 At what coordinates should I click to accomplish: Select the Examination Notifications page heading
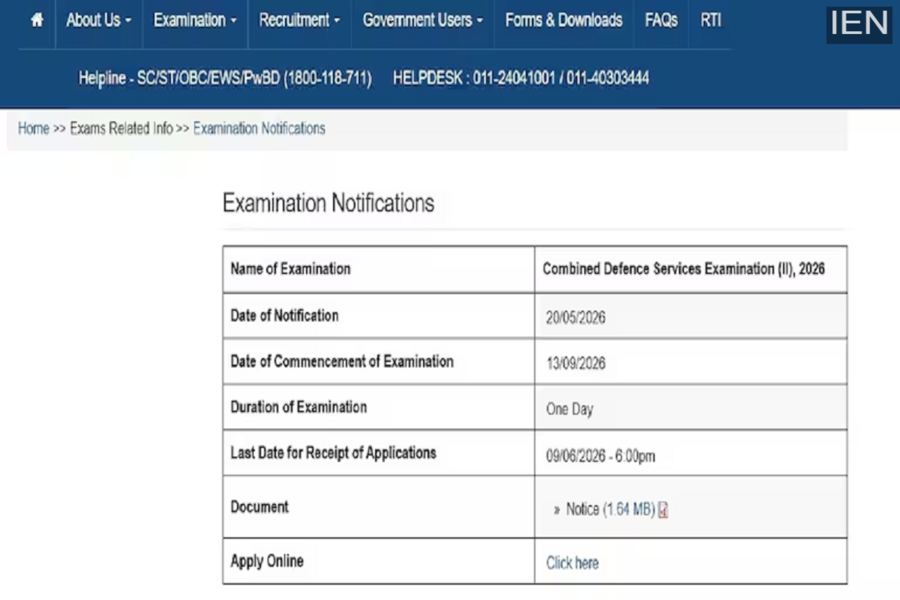328,203
